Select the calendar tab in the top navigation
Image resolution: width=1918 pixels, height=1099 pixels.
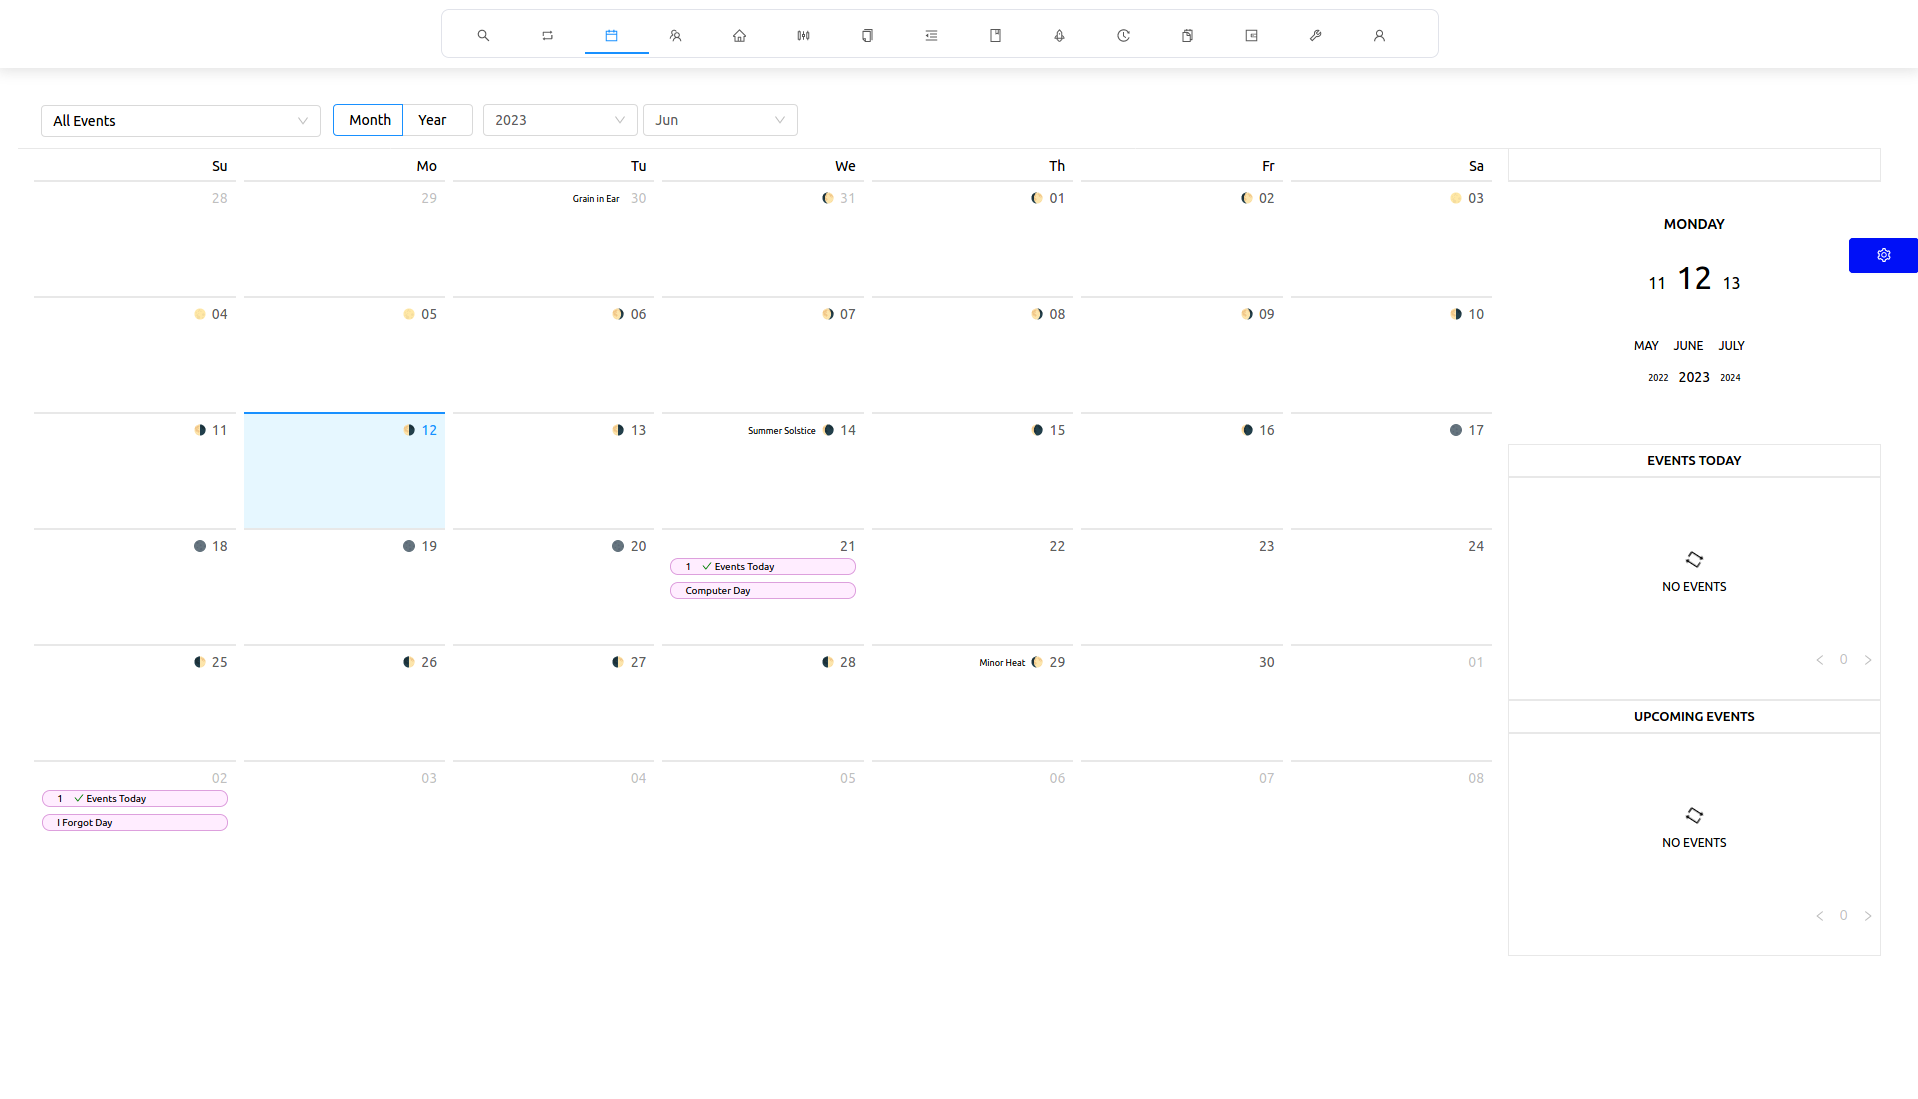(x=611, y=36)
